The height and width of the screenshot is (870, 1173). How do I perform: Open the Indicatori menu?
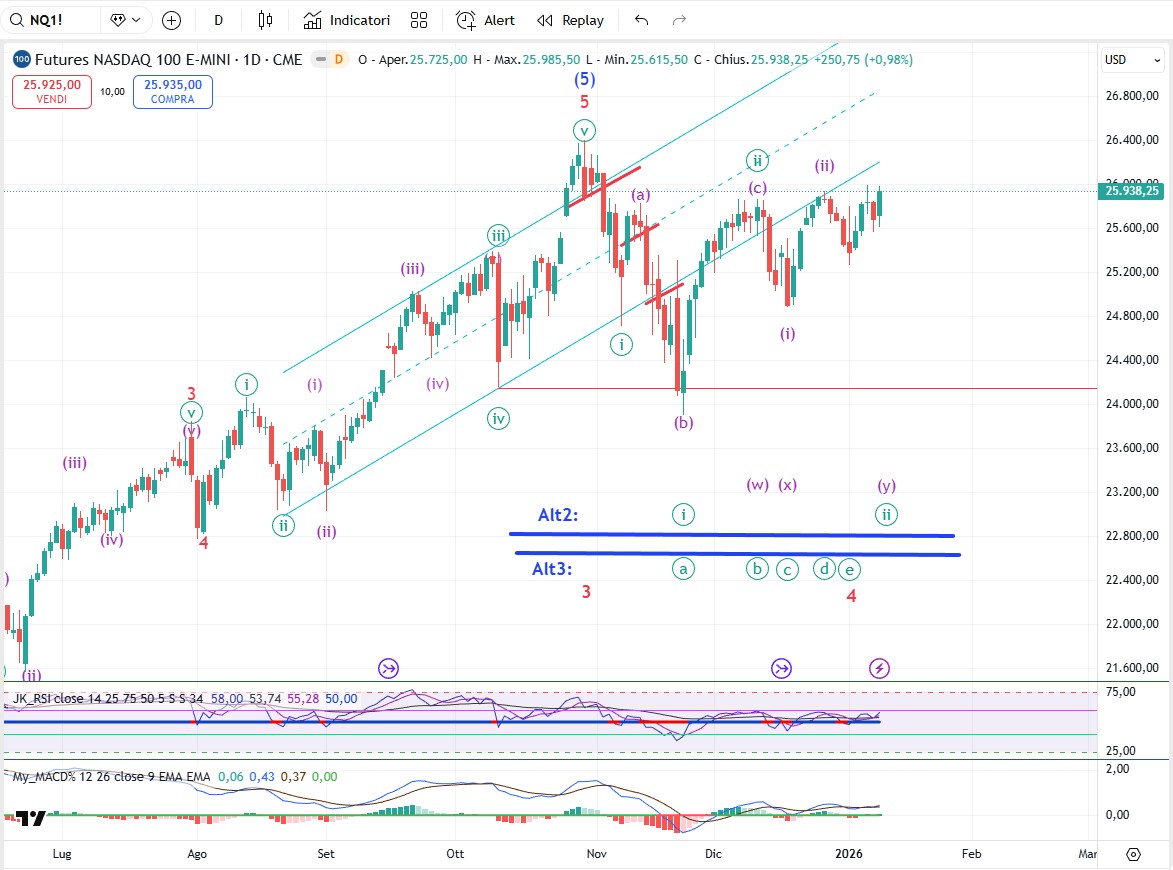(x=346, y=20)
